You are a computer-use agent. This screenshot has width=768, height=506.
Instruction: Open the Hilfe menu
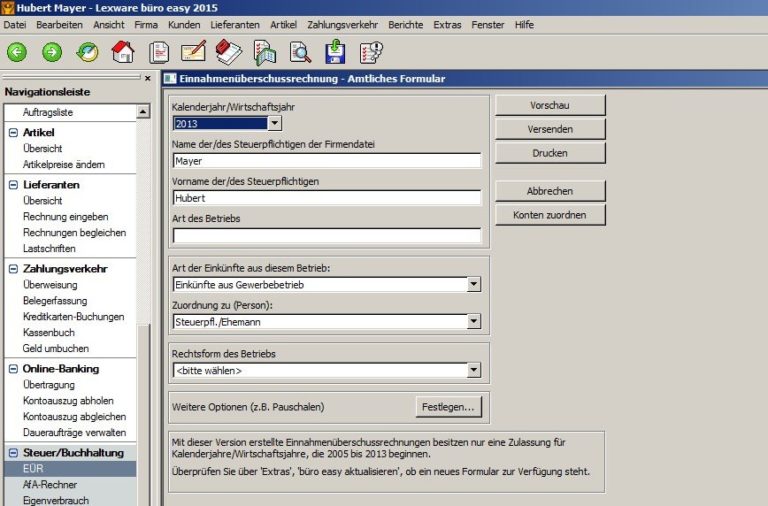click(x=524, y=24)
